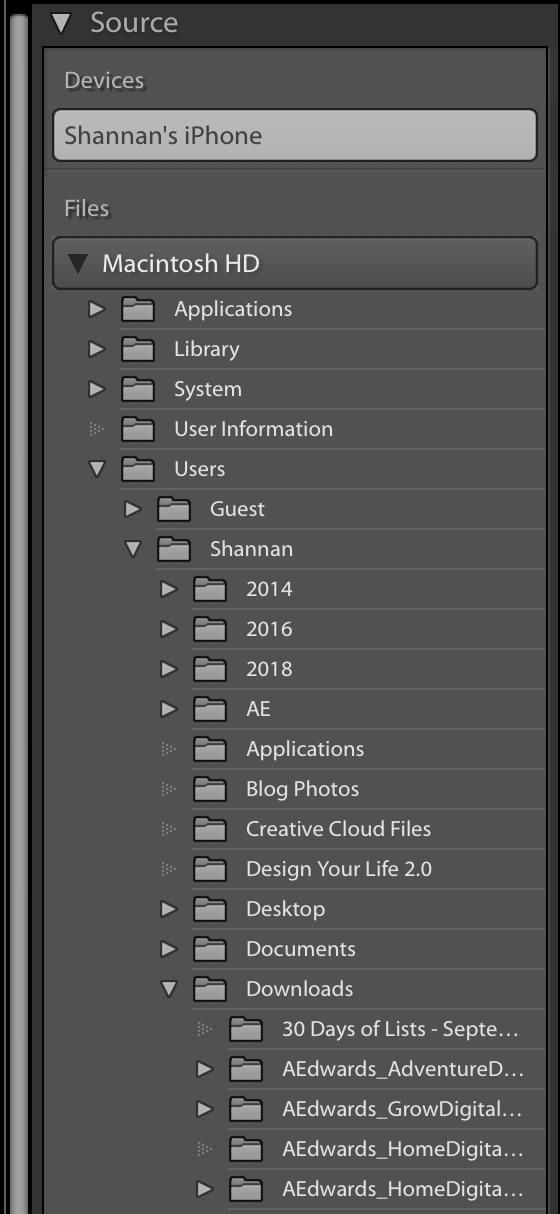560x1214 pixels.
Task: Click the 30 Days of Lists folder icon
Action: tap(246, 1029)
